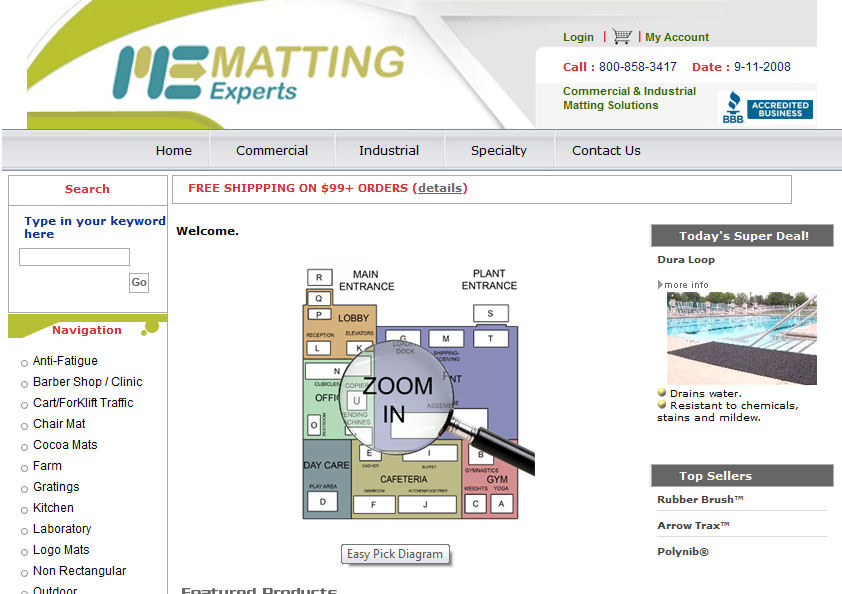Click the more info link
Viewport: 842px width, 594px height.
pos(686,285)
